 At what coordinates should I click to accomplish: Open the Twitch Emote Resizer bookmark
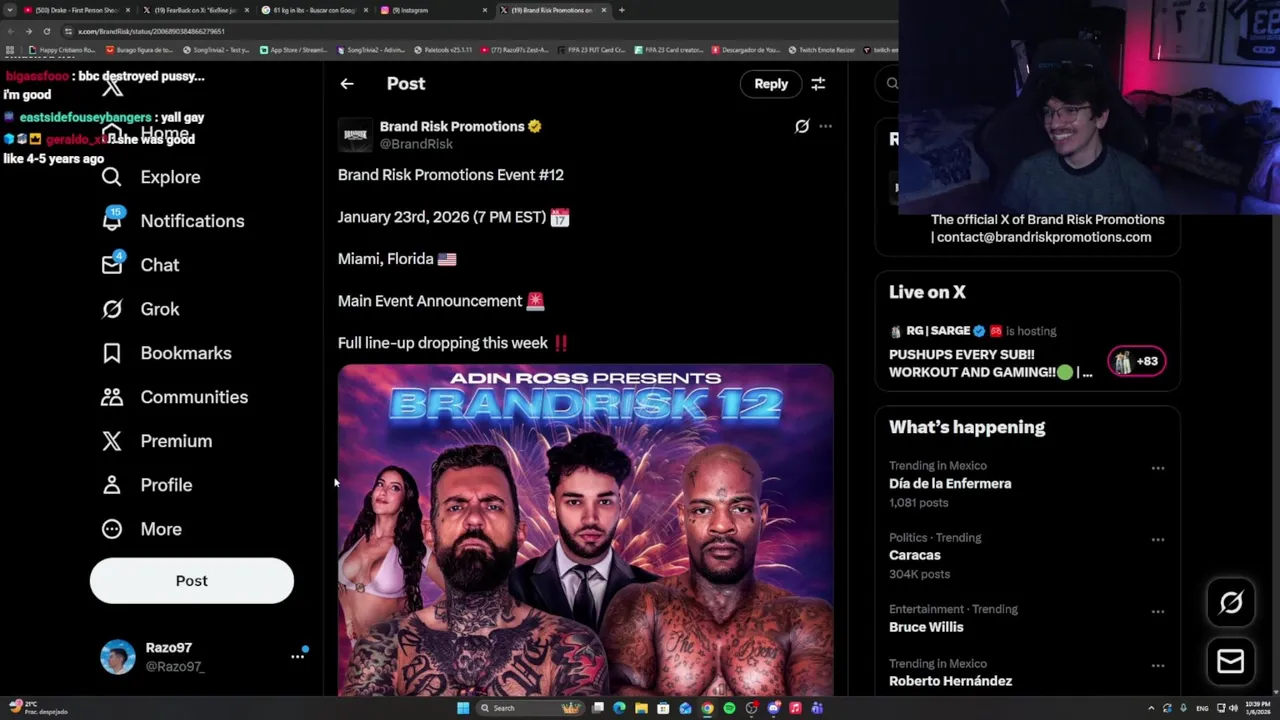[824, 49]
